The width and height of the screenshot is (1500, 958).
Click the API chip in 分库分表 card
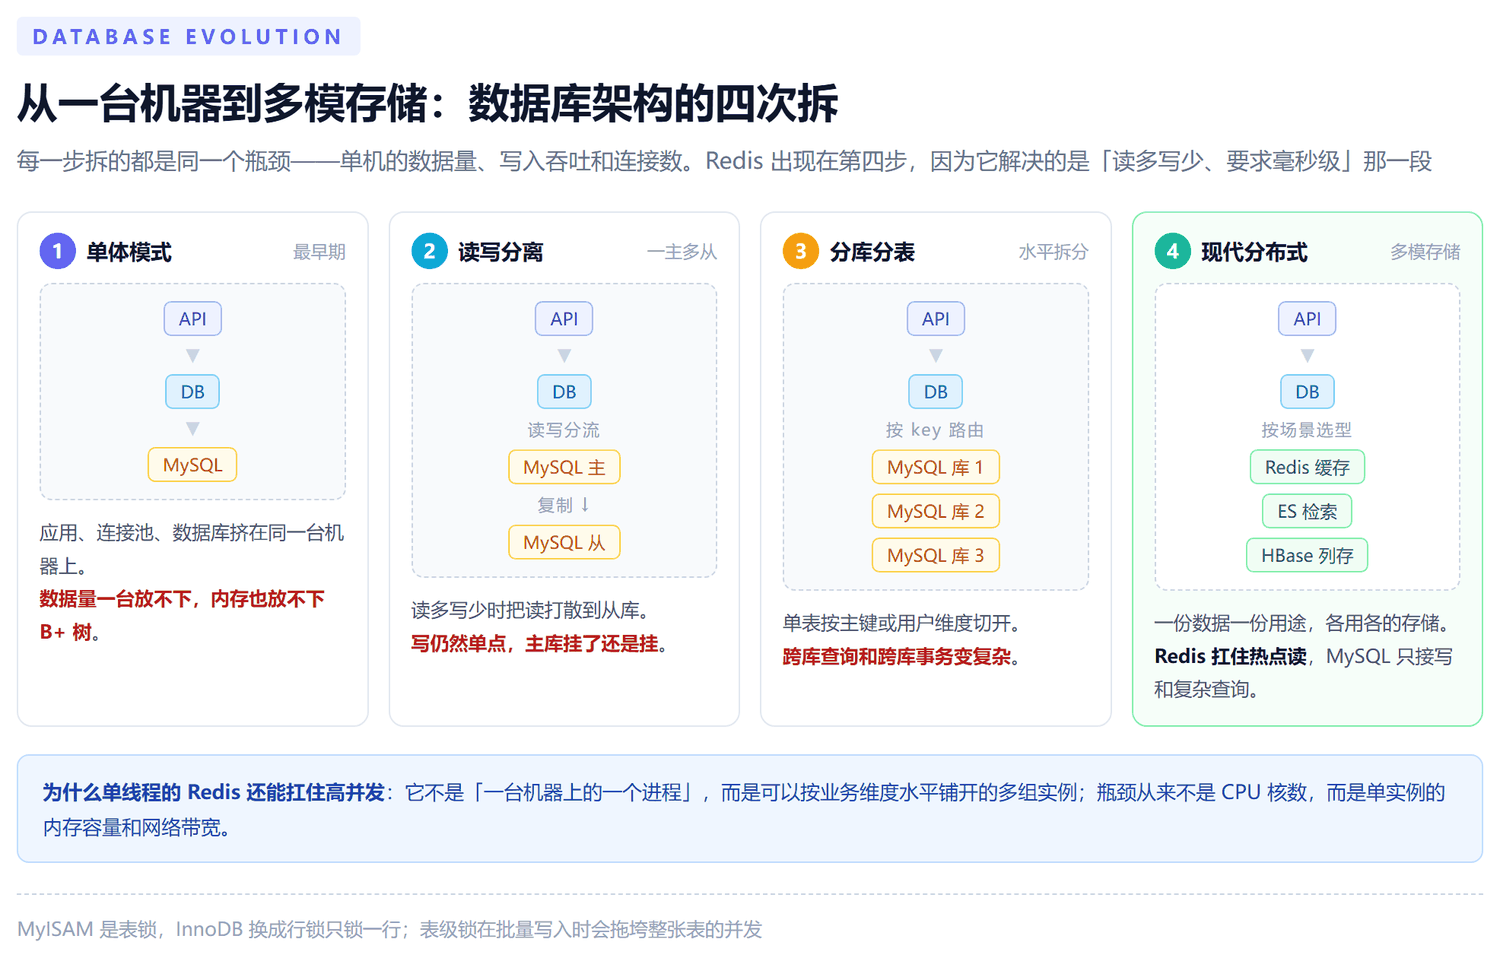(x=936, y=319)
